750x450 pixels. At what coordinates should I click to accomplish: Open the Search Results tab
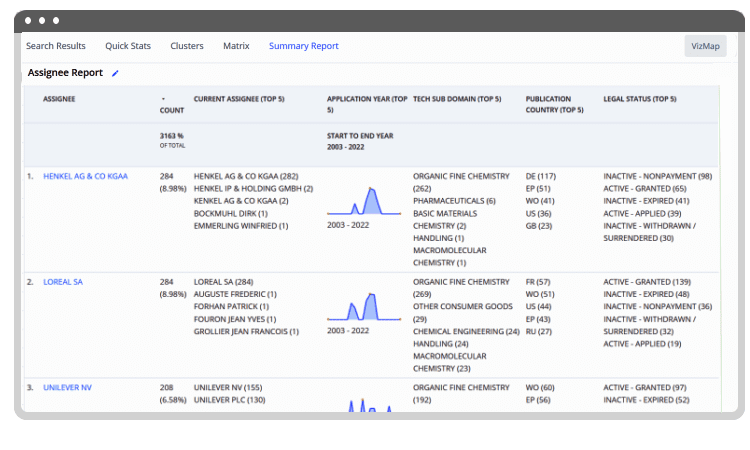pyautogui.click(x=55, y=46)
